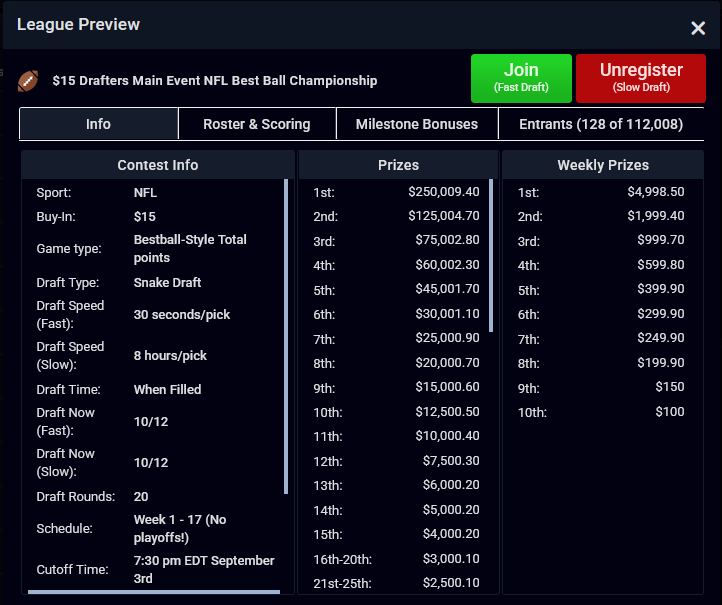Click the 15th prize $4,000.20
722x605 pixels.
coord(451,534)
